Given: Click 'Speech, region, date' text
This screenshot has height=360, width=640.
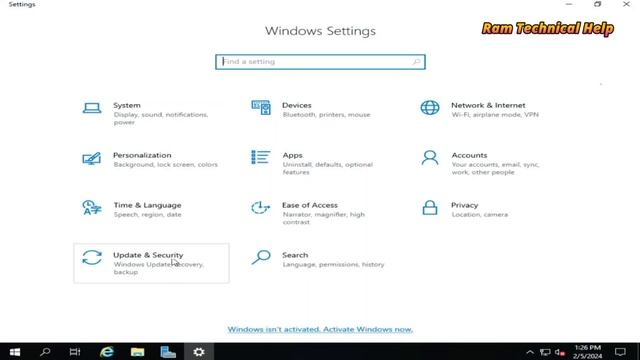Looking at the screenshot, I should tap(147, 215).
